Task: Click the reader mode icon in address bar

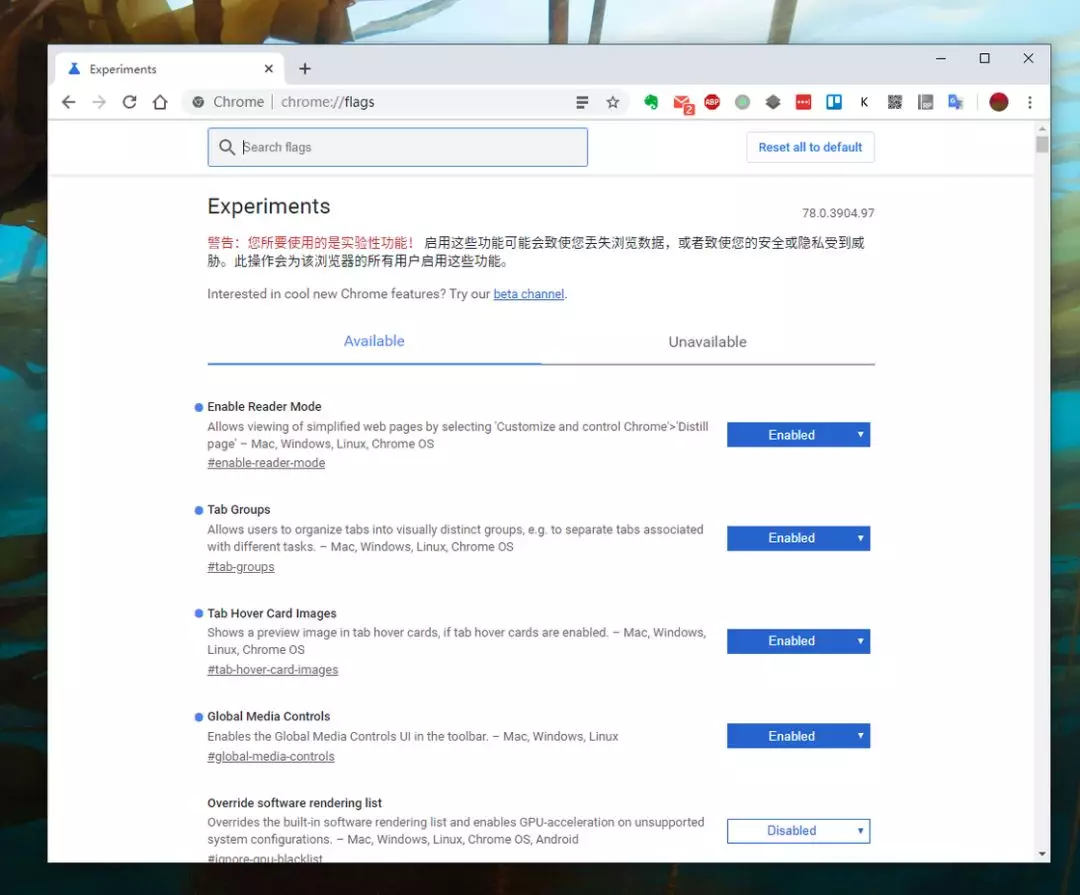Action: click(x=582, y=102)
